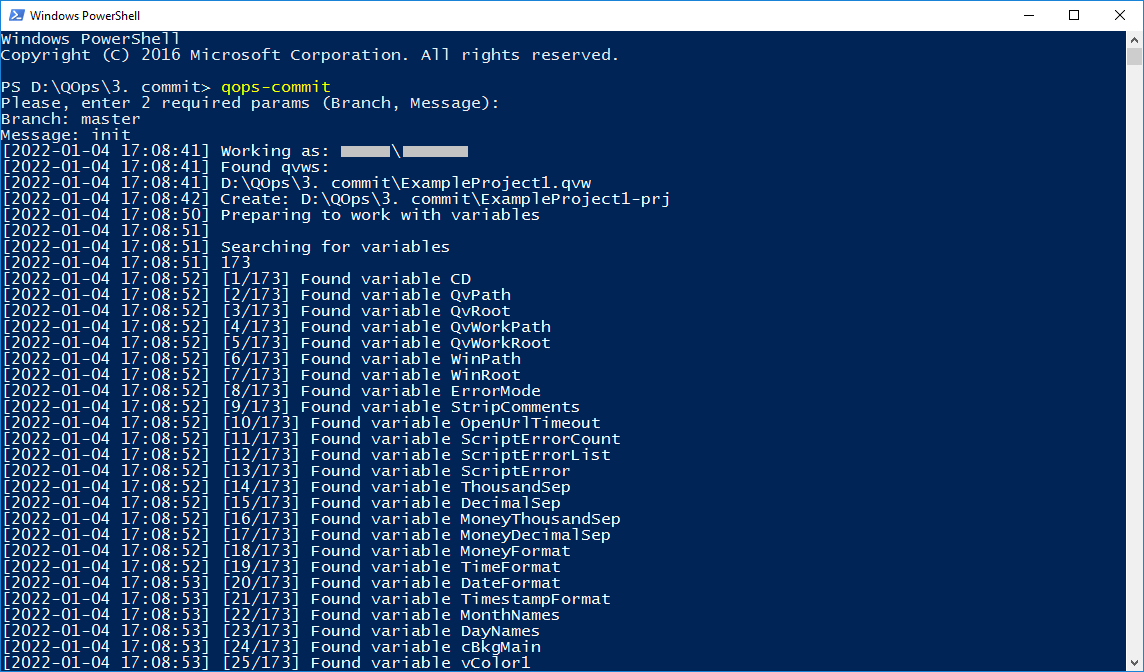Click the 'Found variable QvWorkRoot' line
This screenshot has height=672, width=1144.
[x=276, y=344]
